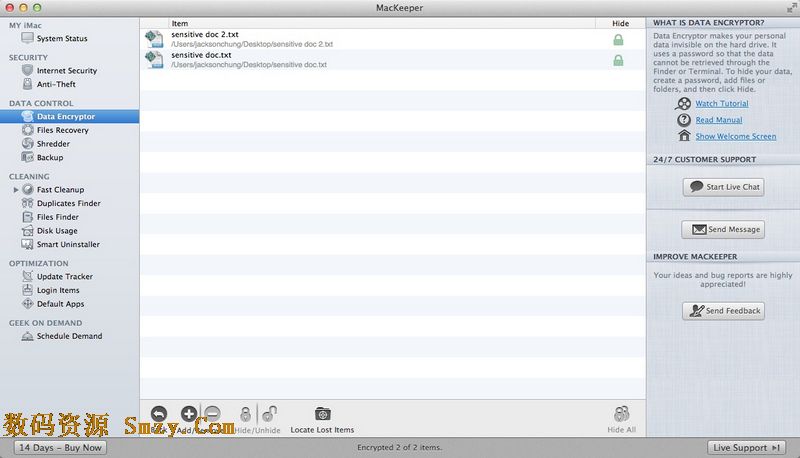Select the sensitive doc.txt filename text
The height and width of the screenshot is (458, 800).
coord(202,55)
